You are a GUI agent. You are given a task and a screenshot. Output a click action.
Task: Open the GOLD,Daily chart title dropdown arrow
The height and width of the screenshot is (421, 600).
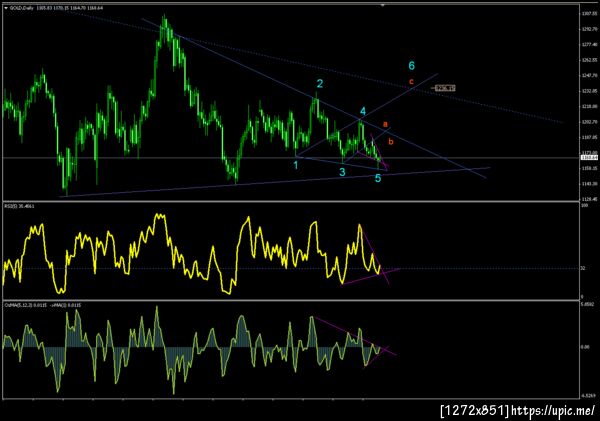click(6, 8)
